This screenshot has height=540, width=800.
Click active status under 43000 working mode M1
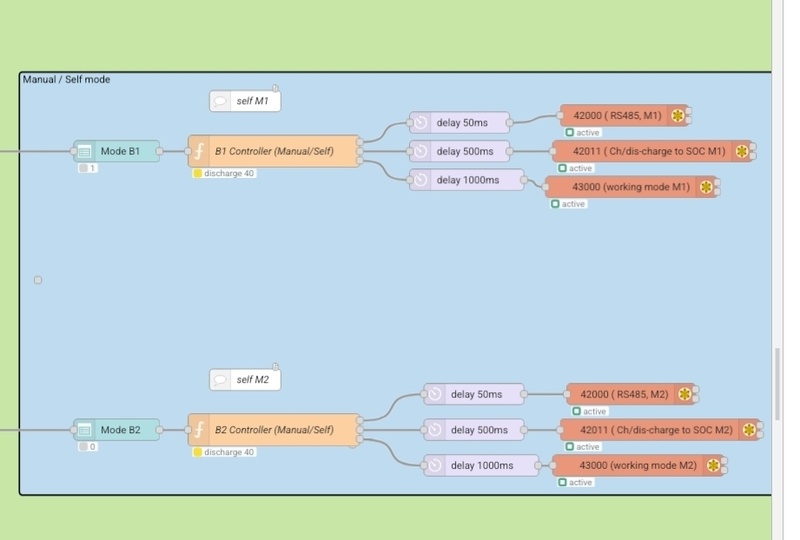tap(568, 204)
